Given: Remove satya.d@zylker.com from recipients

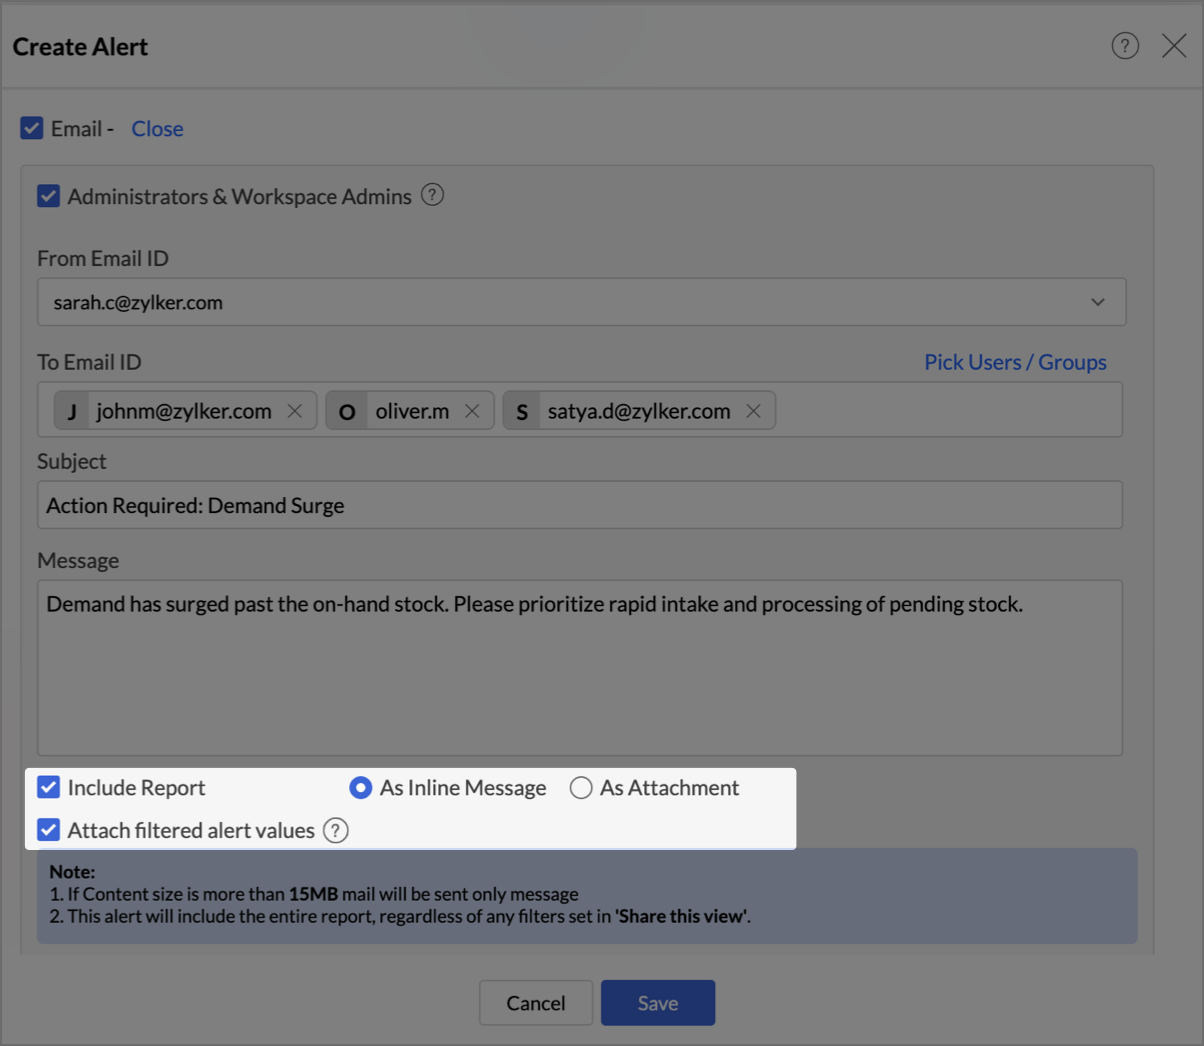Looking at the screenshot, I should 754,411.
